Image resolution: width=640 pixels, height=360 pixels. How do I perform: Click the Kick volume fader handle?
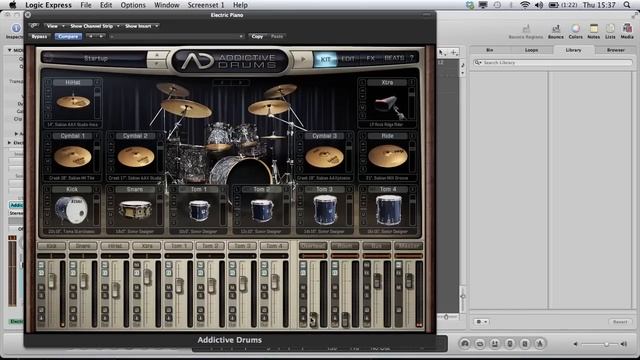click(x=52, y=281)
